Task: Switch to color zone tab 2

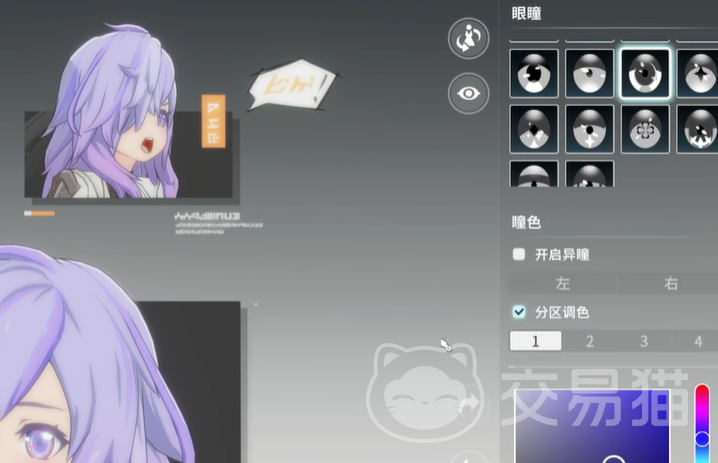Action: click(x=590, y=341)
